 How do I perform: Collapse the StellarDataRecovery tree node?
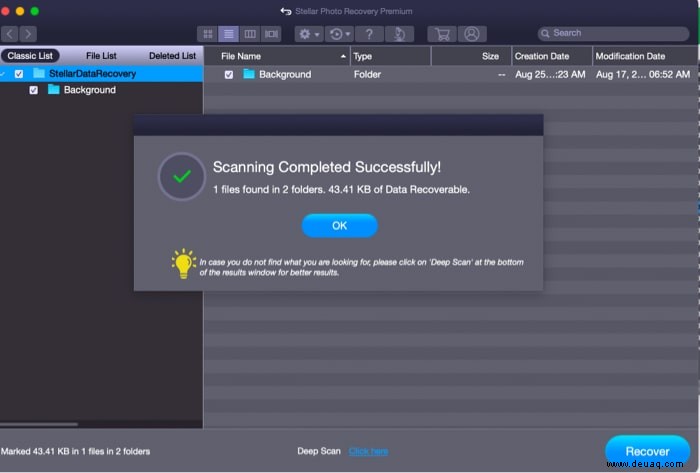pos(3,74)
